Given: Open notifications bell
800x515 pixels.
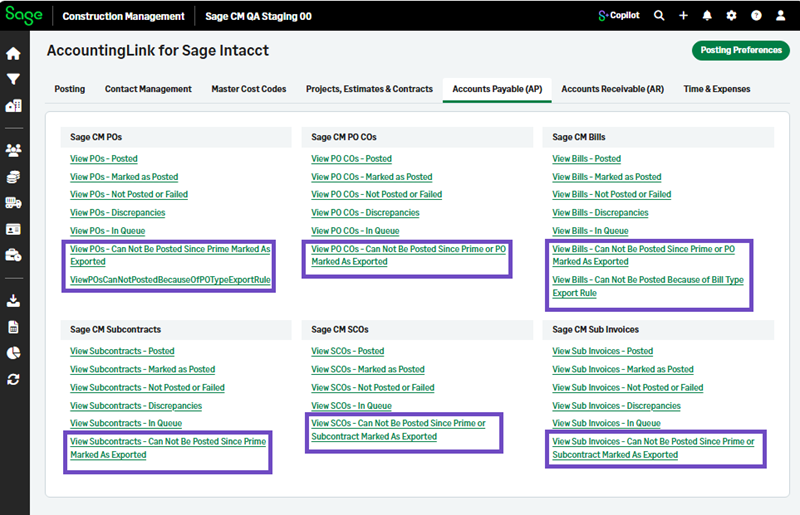Looking at the screenshot, I should 707,16.
